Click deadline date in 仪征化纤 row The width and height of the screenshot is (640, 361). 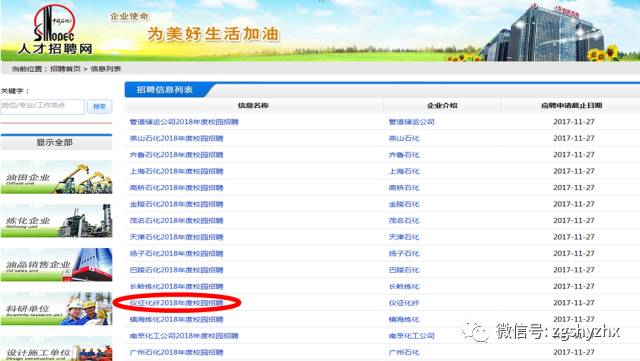(574, 303)
